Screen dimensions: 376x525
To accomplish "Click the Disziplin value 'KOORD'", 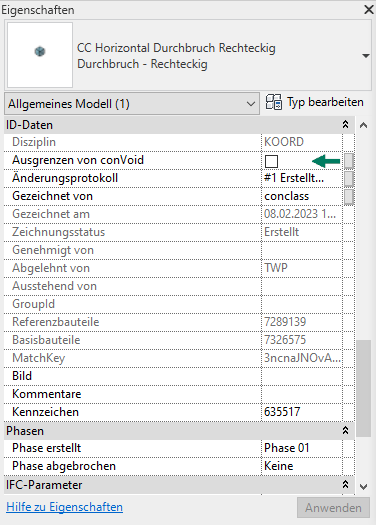I will click(x=284, y=142).
